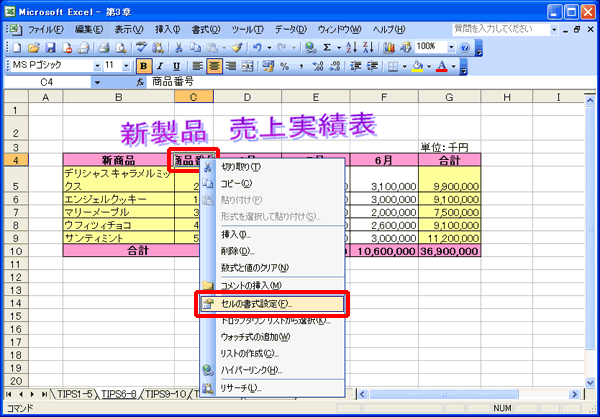
Task: Open Print Preview from the toolbar
Action: point(121,48)
